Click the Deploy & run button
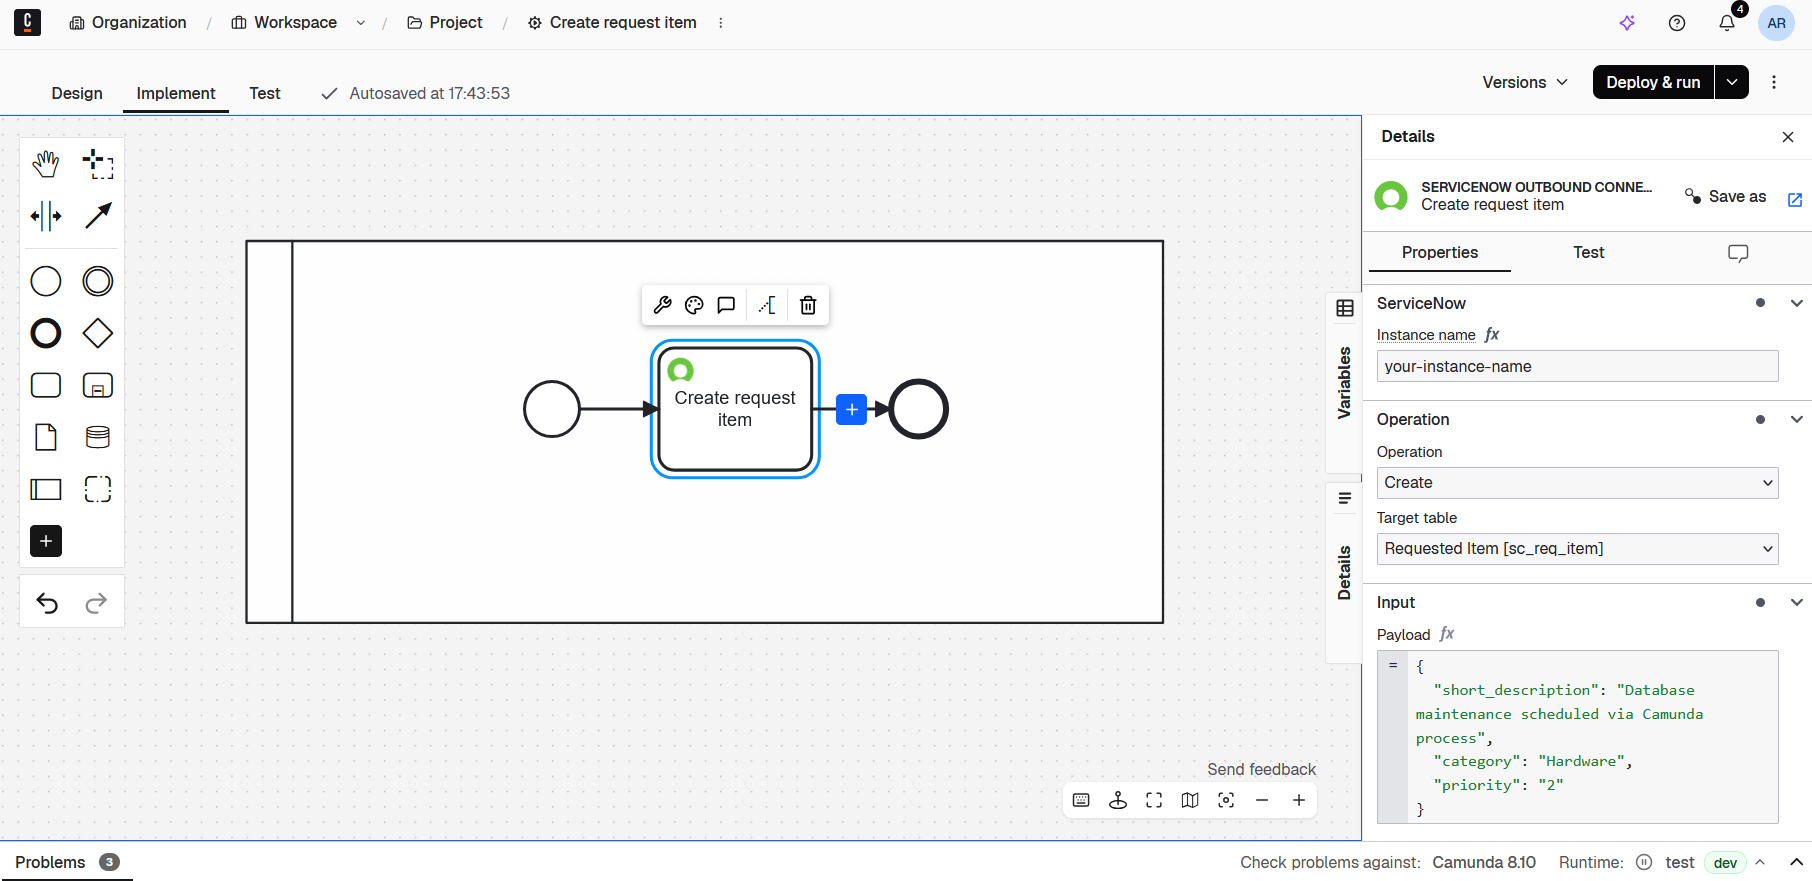Viewport: 1812px width, 881px height. click(1653, 82)
